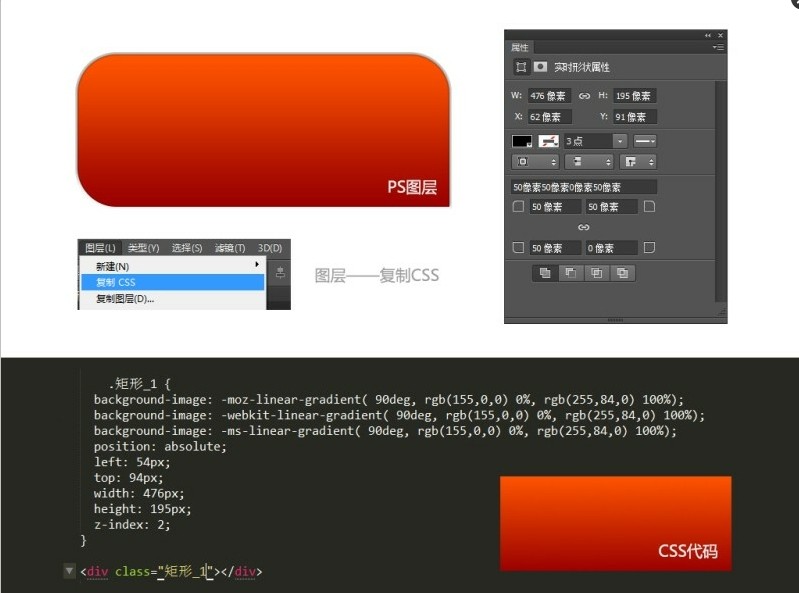Click the PS图层 orange rounded shape
This screenshot has width=799, height=593.
[x=263, y=130]
